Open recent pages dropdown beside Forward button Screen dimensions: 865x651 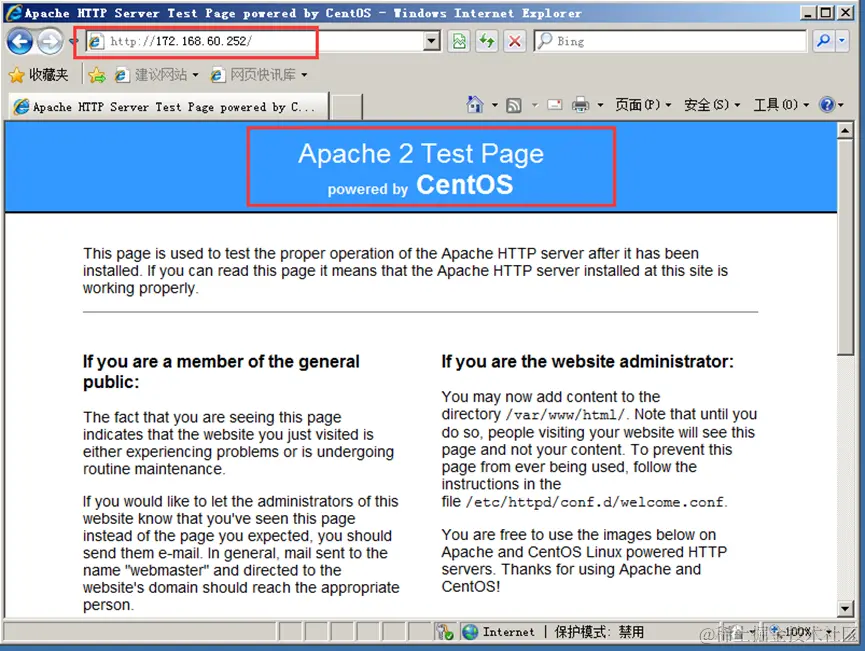click(73, 41)
